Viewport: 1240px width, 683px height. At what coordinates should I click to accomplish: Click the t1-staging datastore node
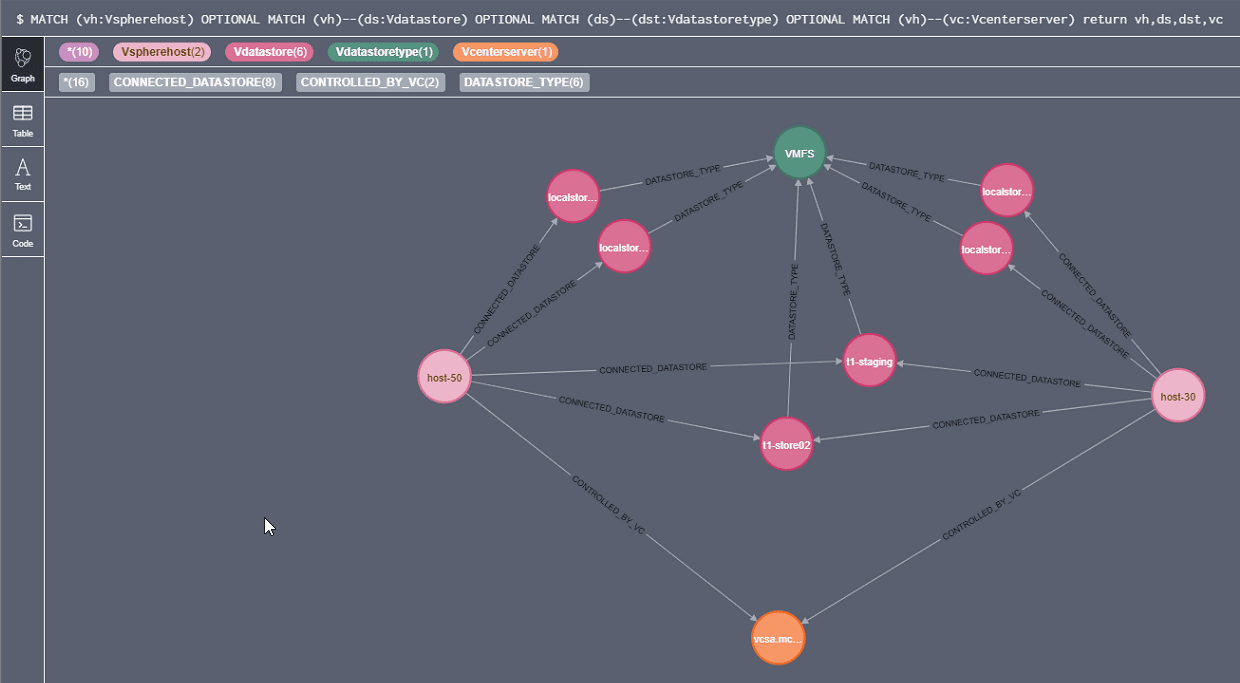(x=869, y=361)
